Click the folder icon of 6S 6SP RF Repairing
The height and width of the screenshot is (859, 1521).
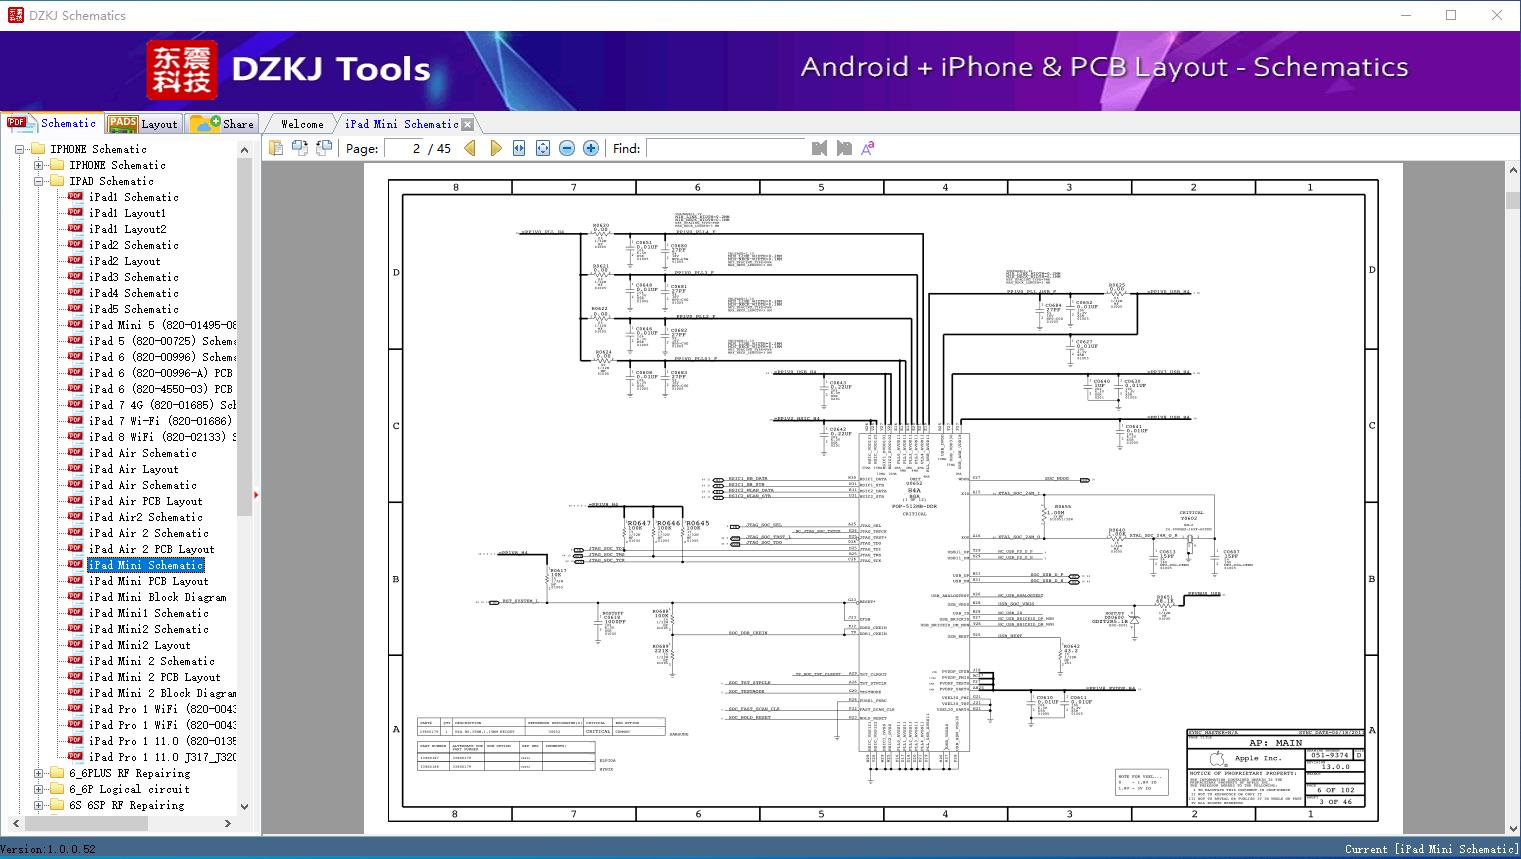[57, 805]
